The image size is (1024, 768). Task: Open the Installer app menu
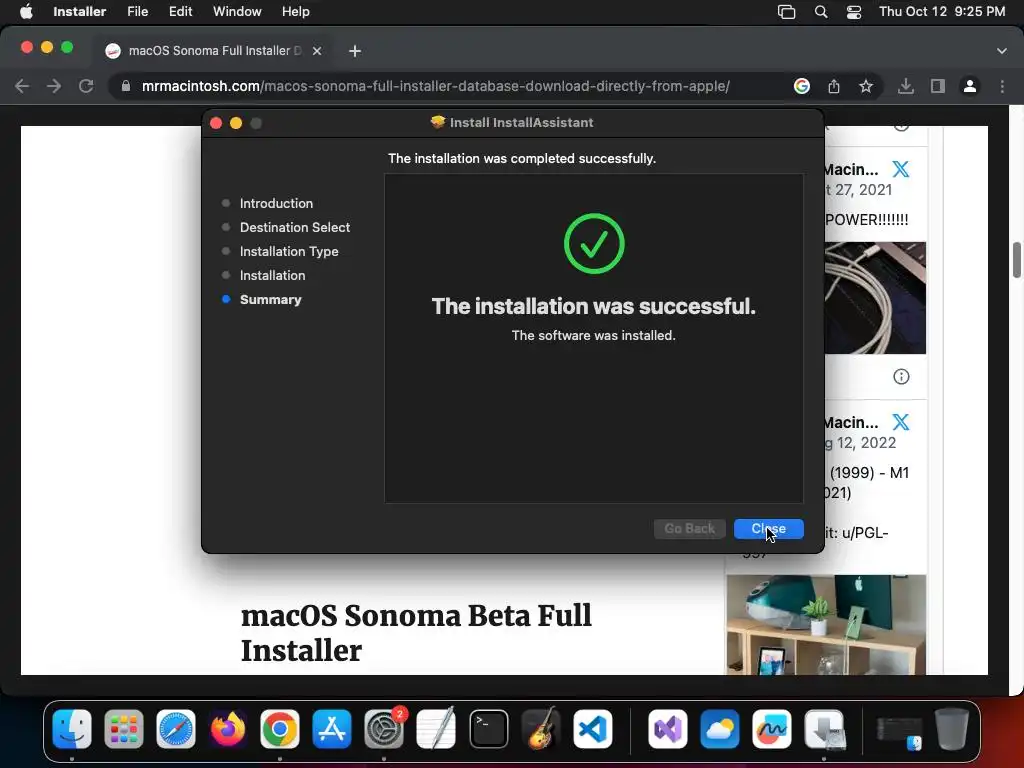point(79,12)
